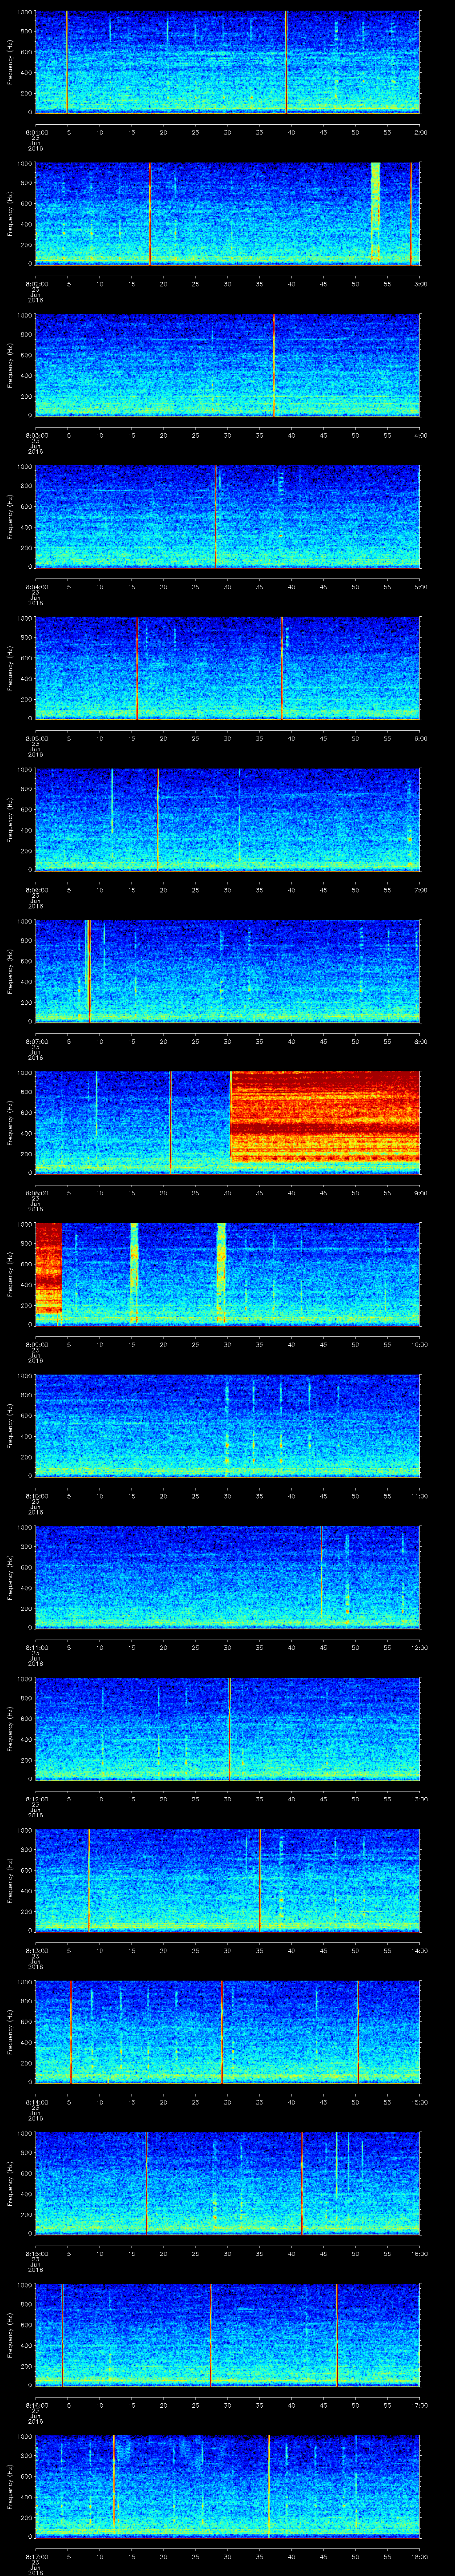Screen dimensions: 455x2576
Task: Select the green band near 15s in 8:09:00 panel
Action: click(134, 1272)
